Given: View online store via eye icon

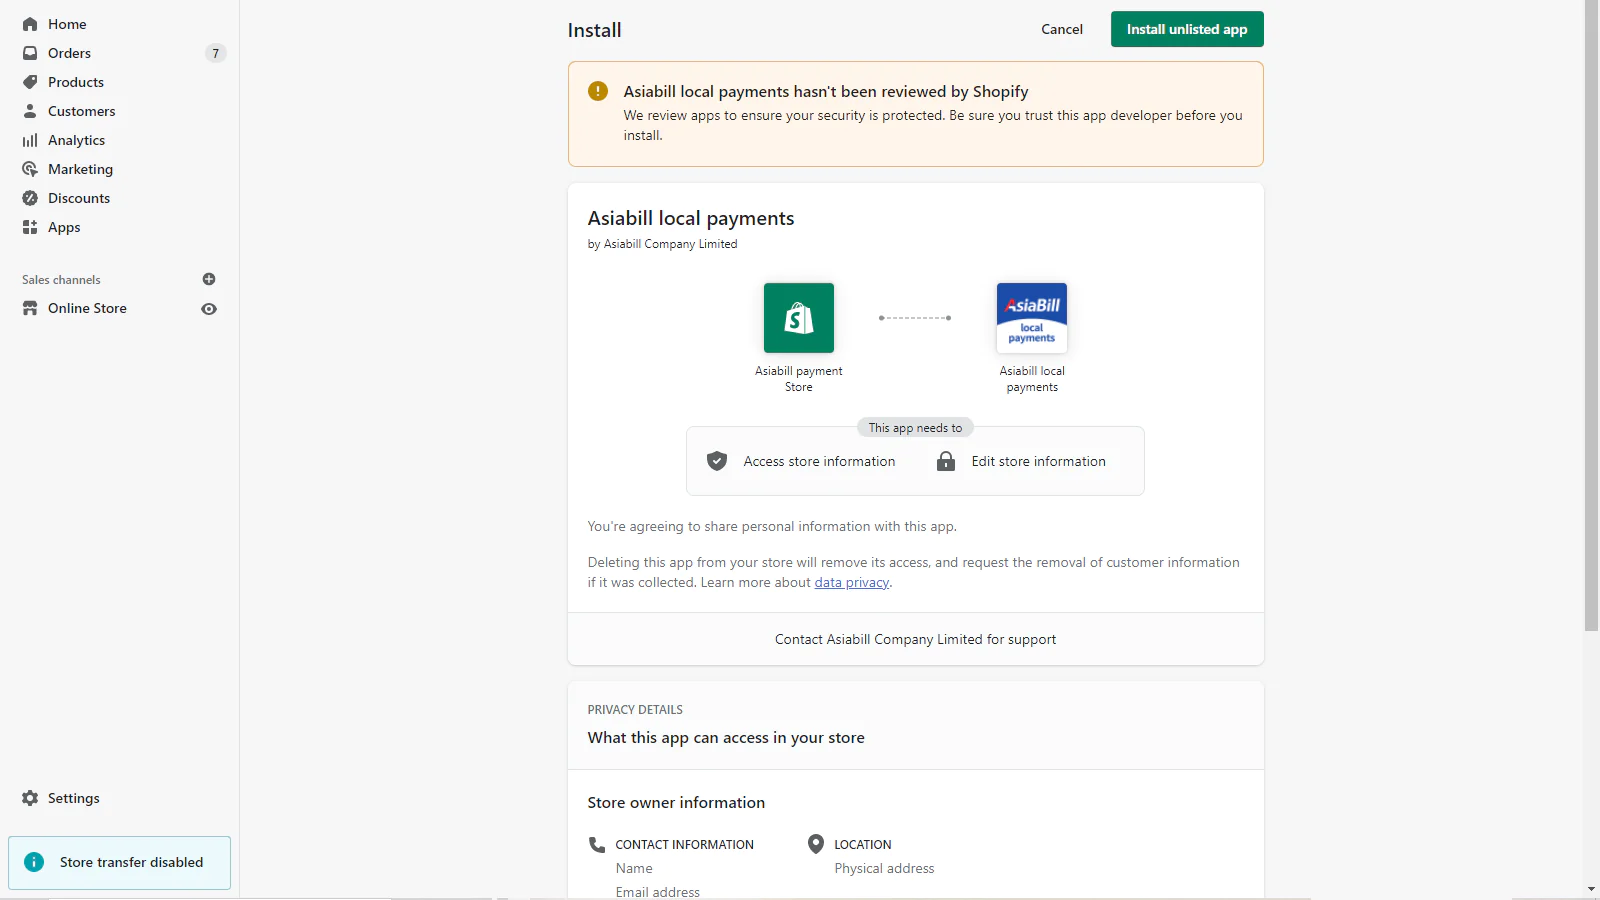Looking at the screenshot, I should 209,309.
